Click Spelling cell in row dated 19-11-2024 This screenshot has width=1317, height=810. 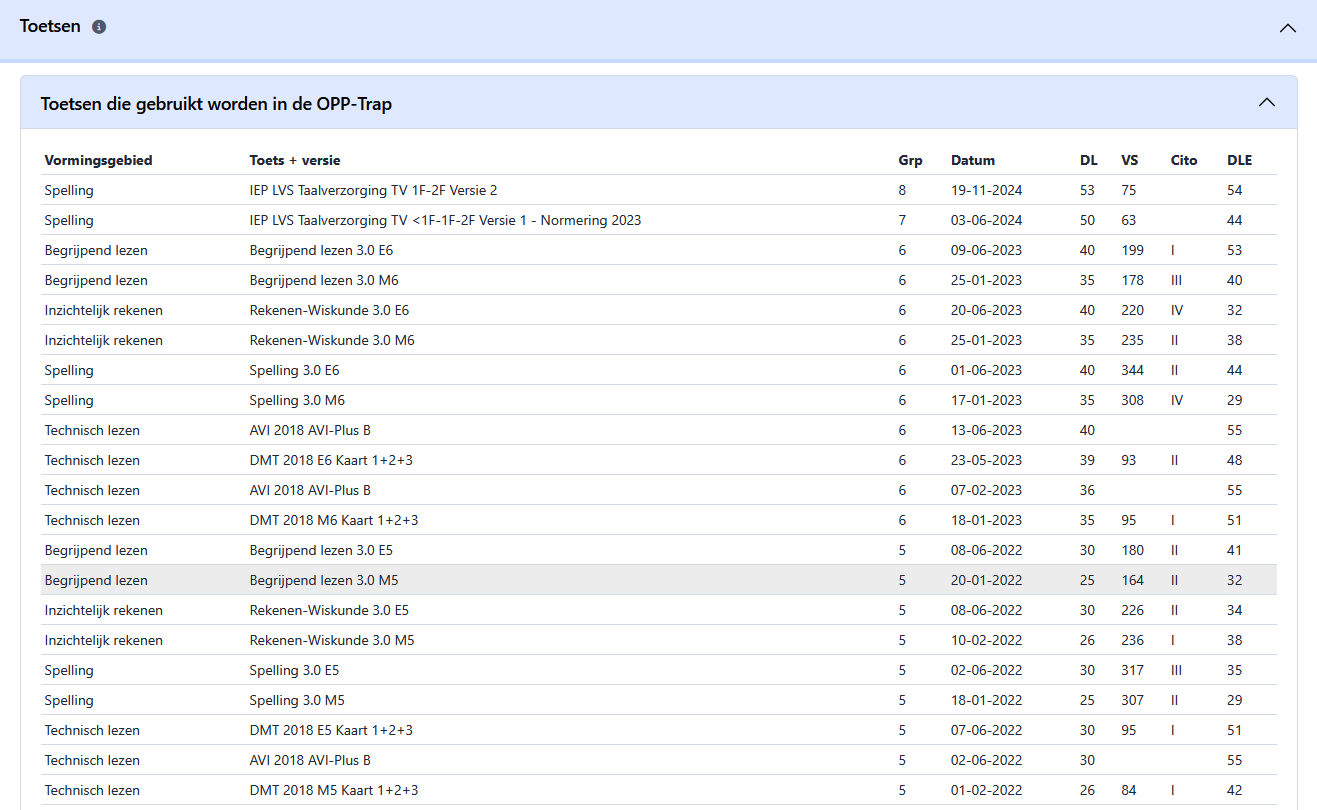(x=69, y=190)
